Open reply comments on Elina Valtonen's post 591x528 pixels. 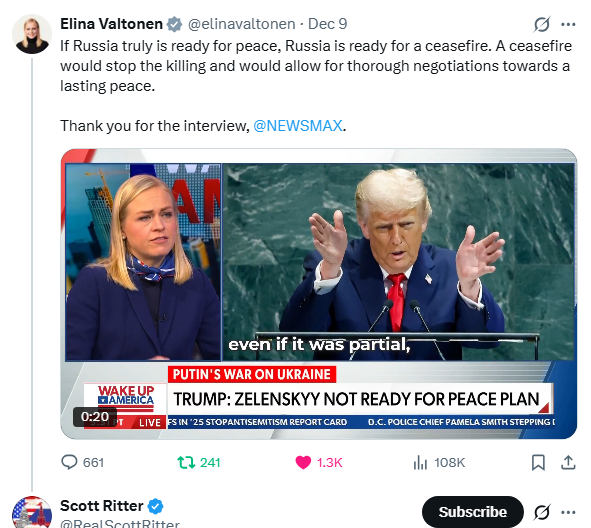point(83,462)
